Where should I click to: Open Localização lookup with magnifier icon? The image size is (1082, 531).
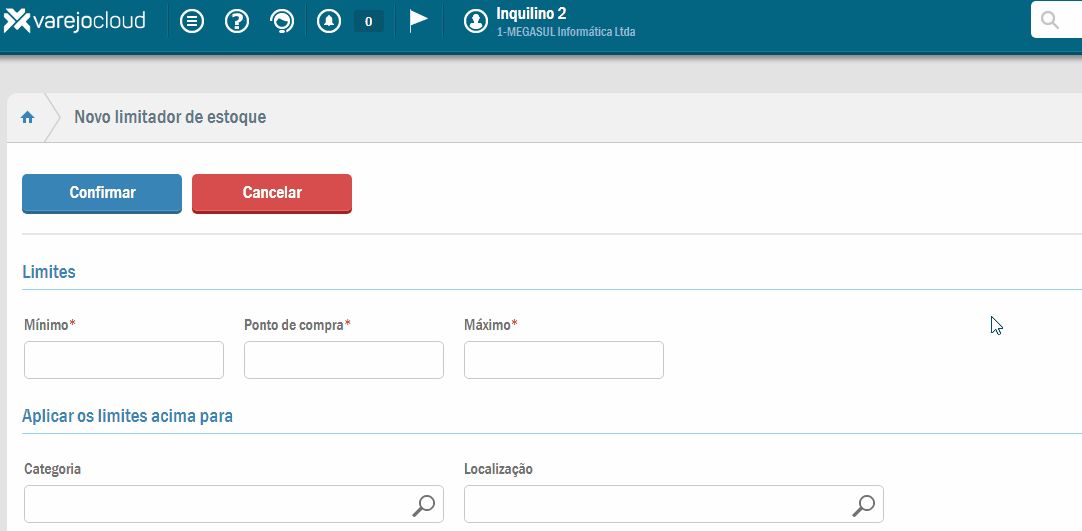(863, 506)
